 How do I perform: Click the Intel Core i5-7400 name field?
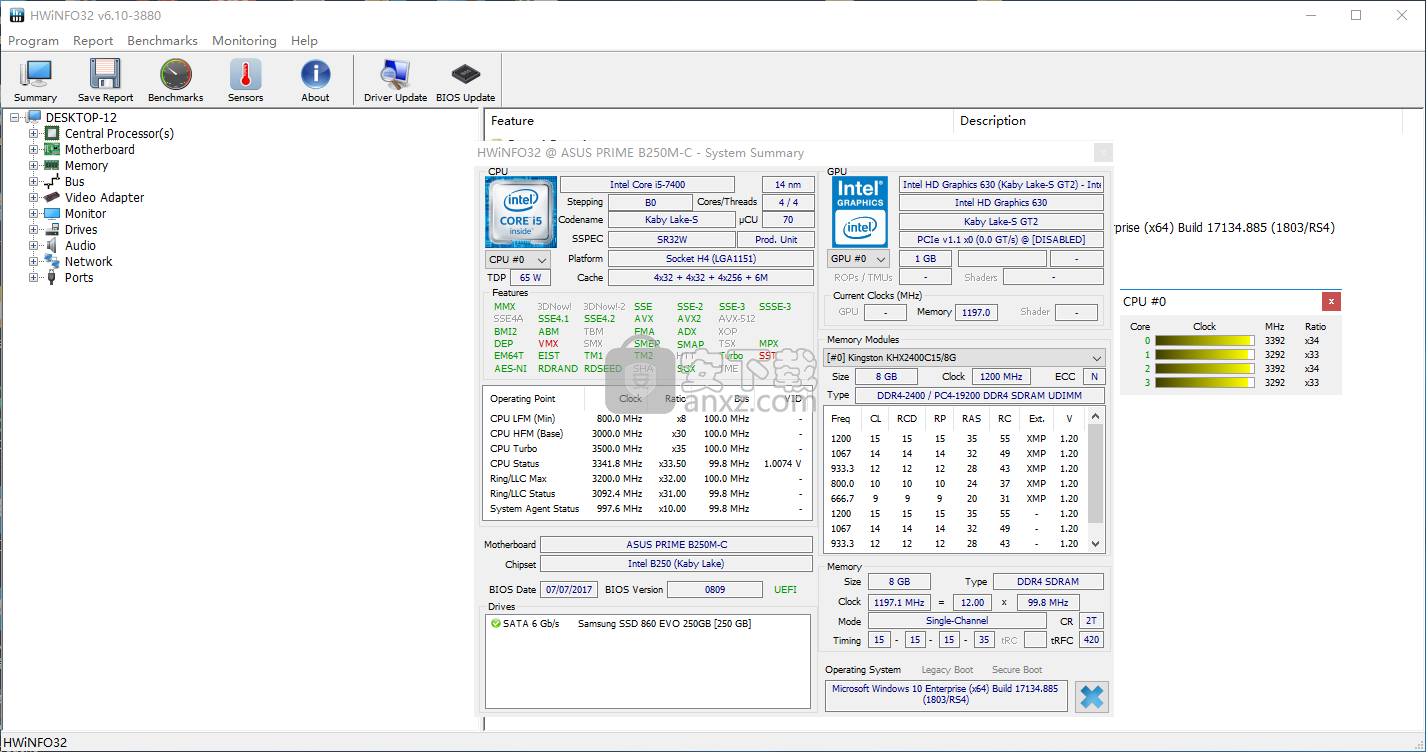click(647, 184)
